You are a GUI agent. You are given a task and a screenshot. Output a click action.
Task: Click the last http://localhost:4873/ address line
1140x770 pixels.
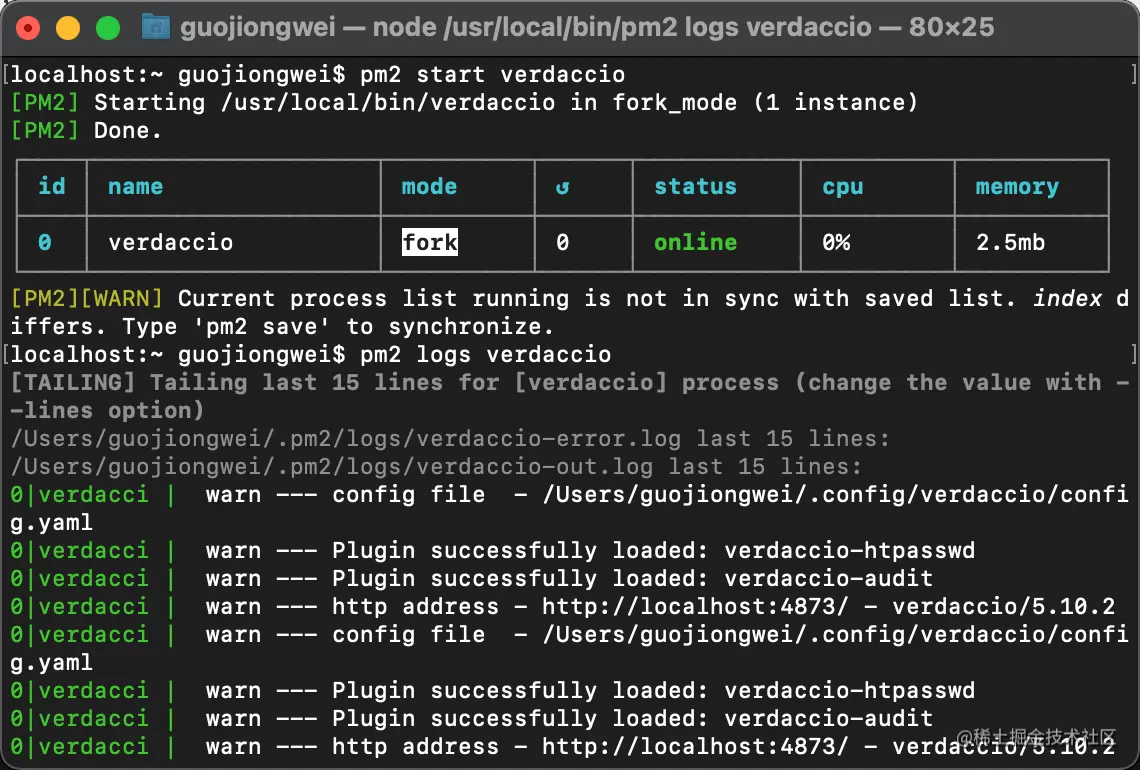coord(695,747)
